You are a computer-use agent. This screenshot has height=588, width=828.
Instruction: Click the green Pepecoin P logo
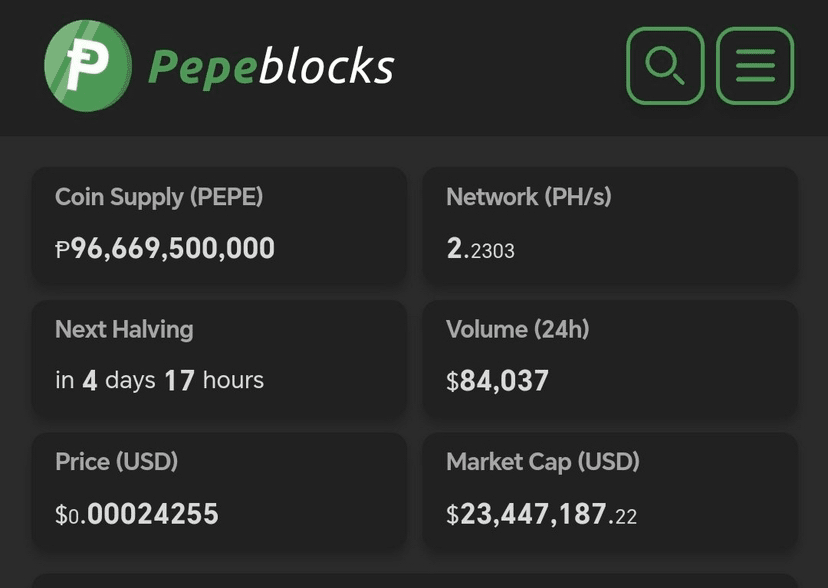click(88, 66)
